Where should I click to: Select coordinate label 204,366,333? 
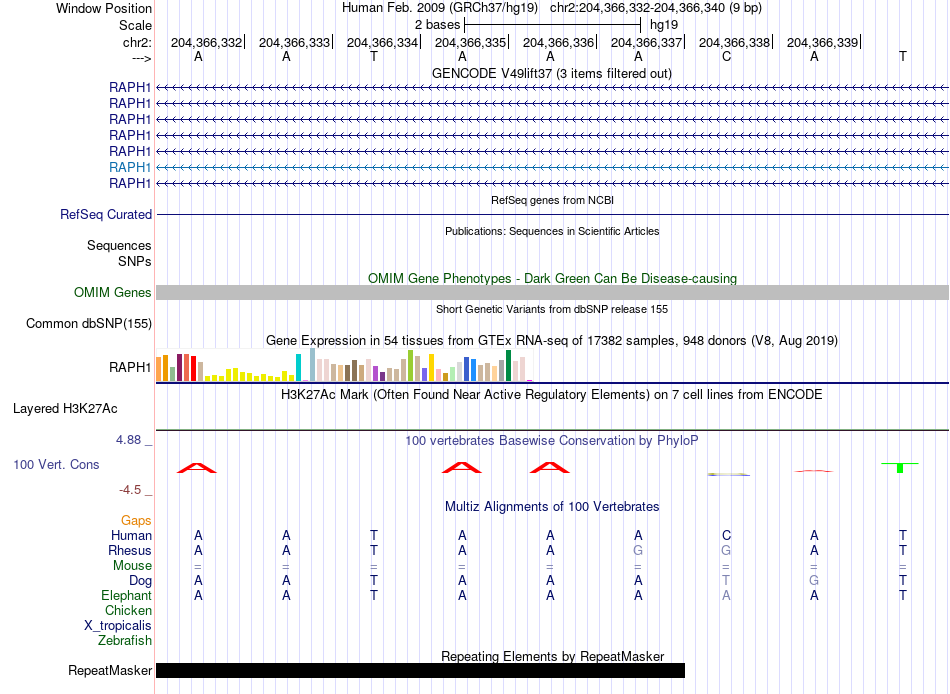[x=294, y=42]
